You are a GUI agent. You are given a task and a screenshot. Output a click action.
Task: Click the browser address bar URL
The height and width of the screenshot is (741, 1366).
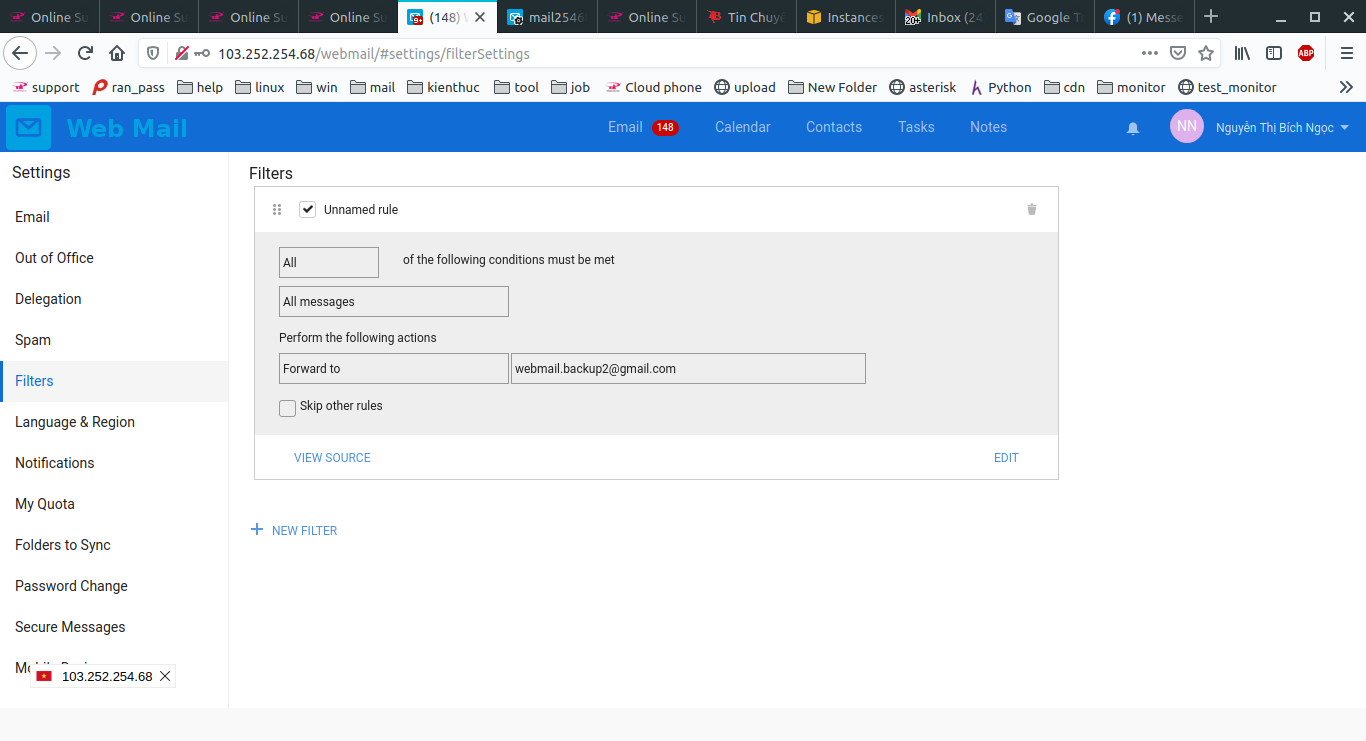(374, 54)
